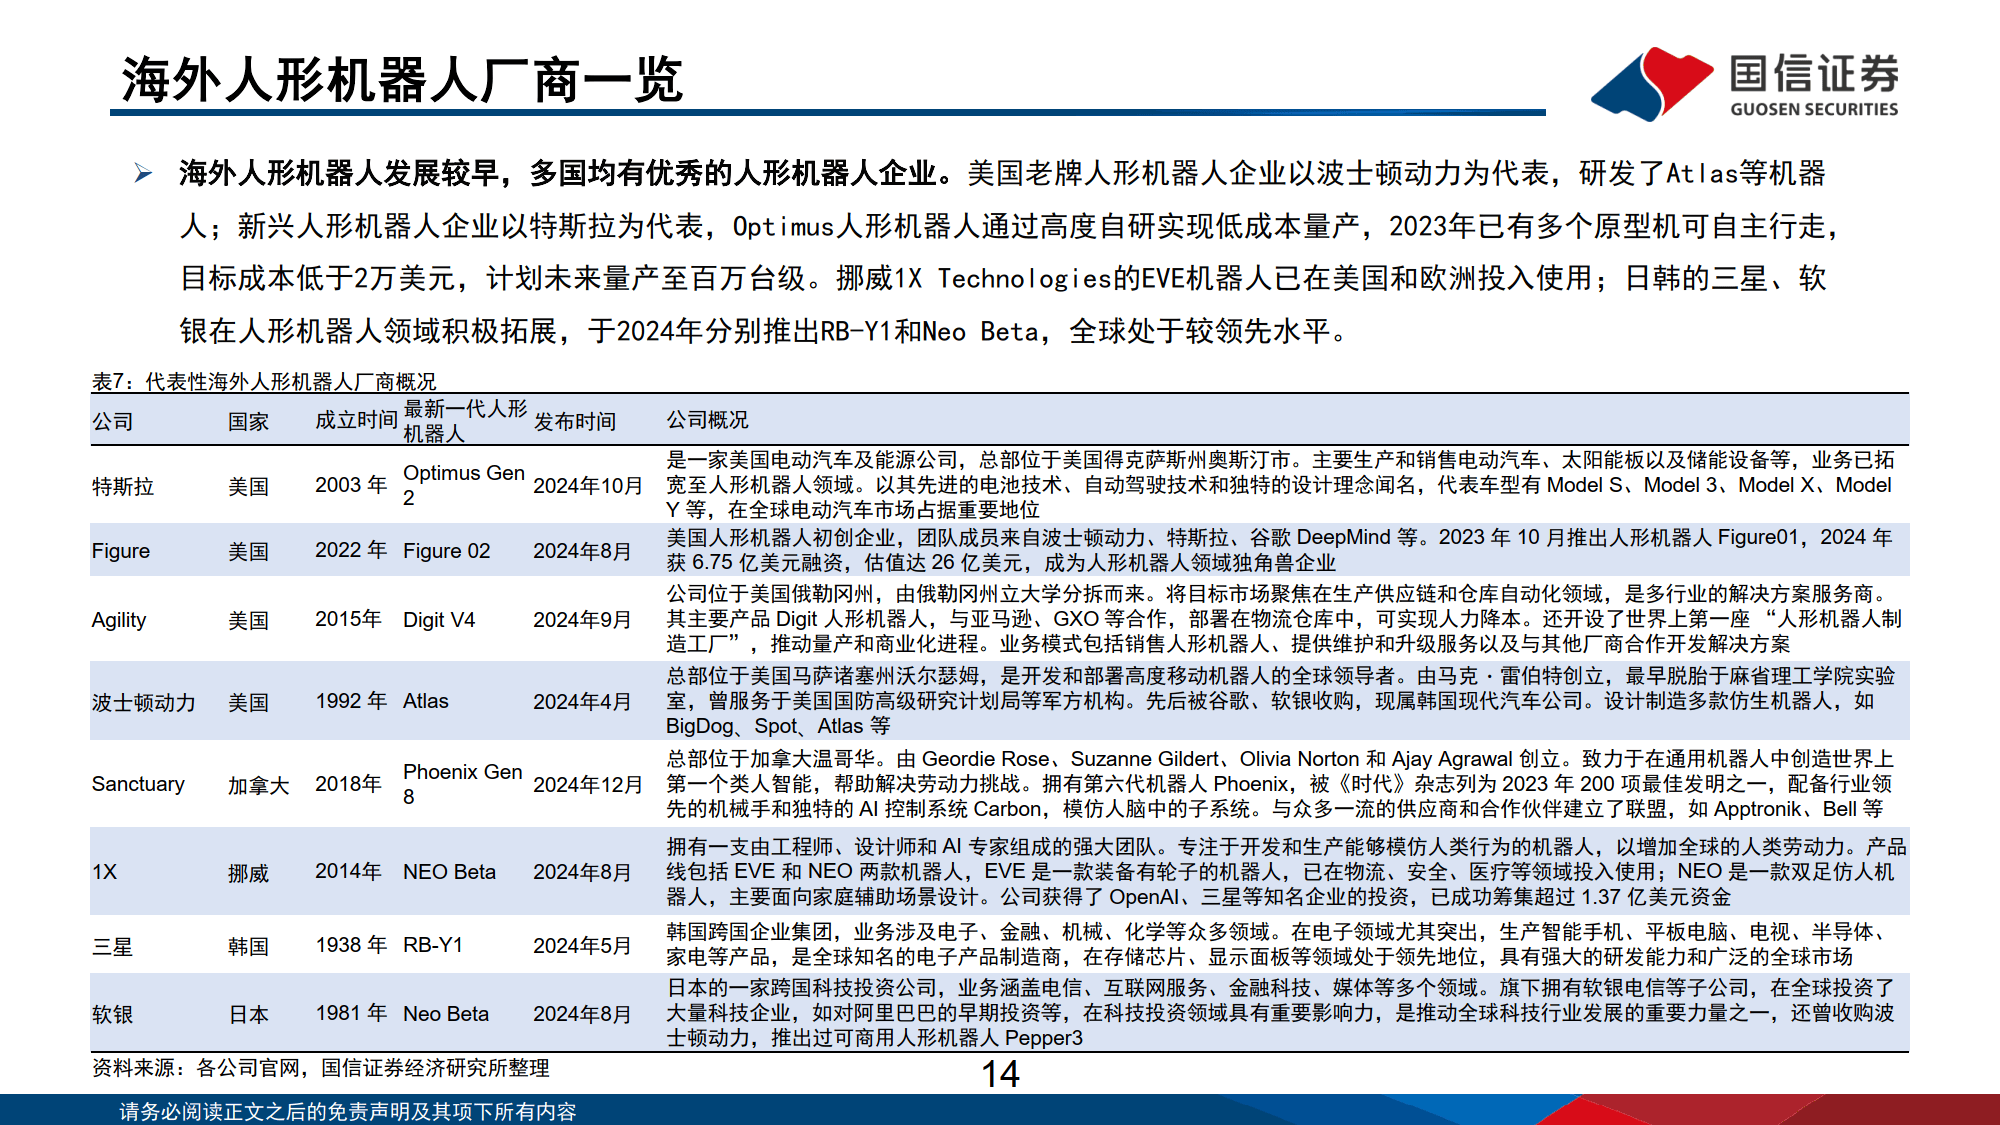Click SoftBank's overview description text

[1281, 1013]
